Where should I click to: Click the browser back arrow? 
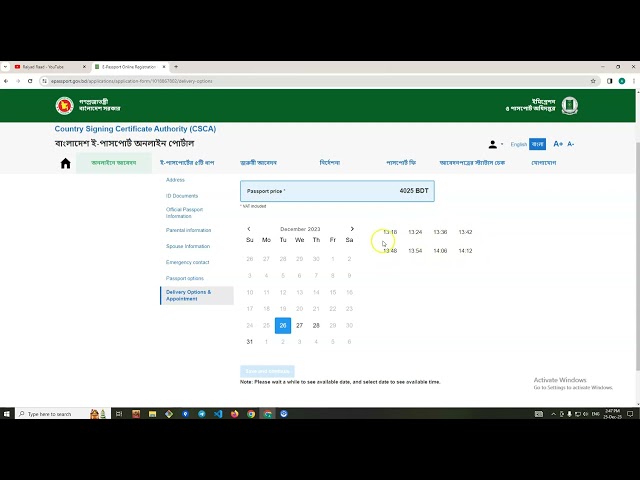point(6,81)
